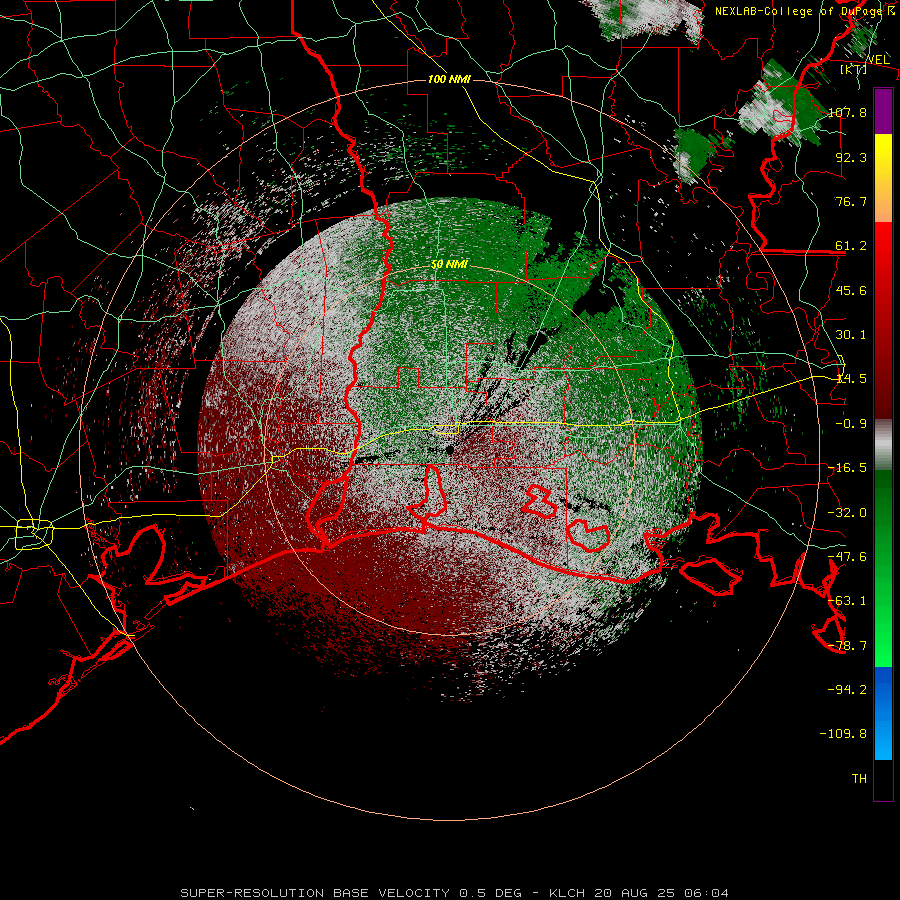Click the KT units label
This screenshot has width=900, height=900.
coord(854,70)
